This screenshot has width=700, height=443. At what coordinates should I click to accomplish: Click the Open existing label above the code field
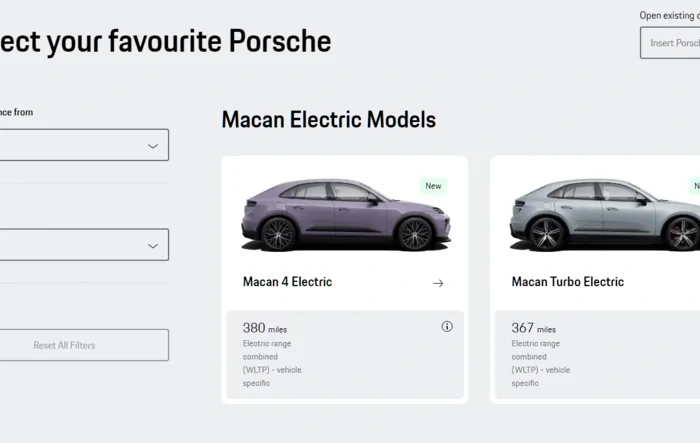coord(669,15)
